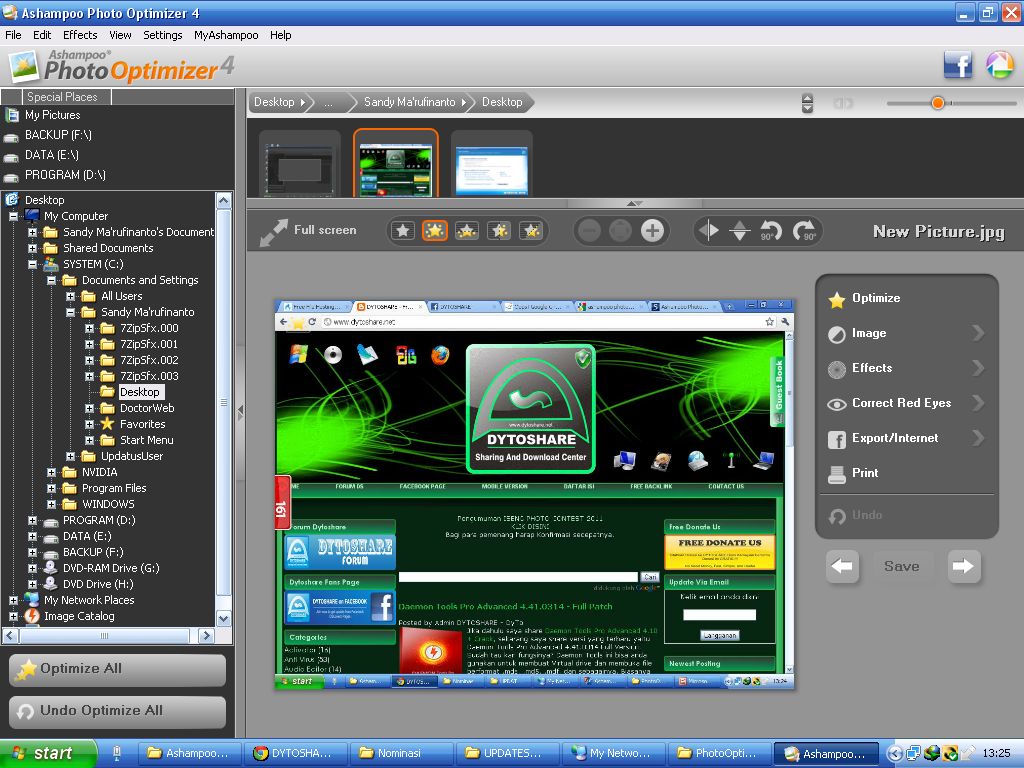The image size is (1024, 768).
Task: Expand the DVD-RAM Drive (G:) node
Action: click(x=32, y=568)
